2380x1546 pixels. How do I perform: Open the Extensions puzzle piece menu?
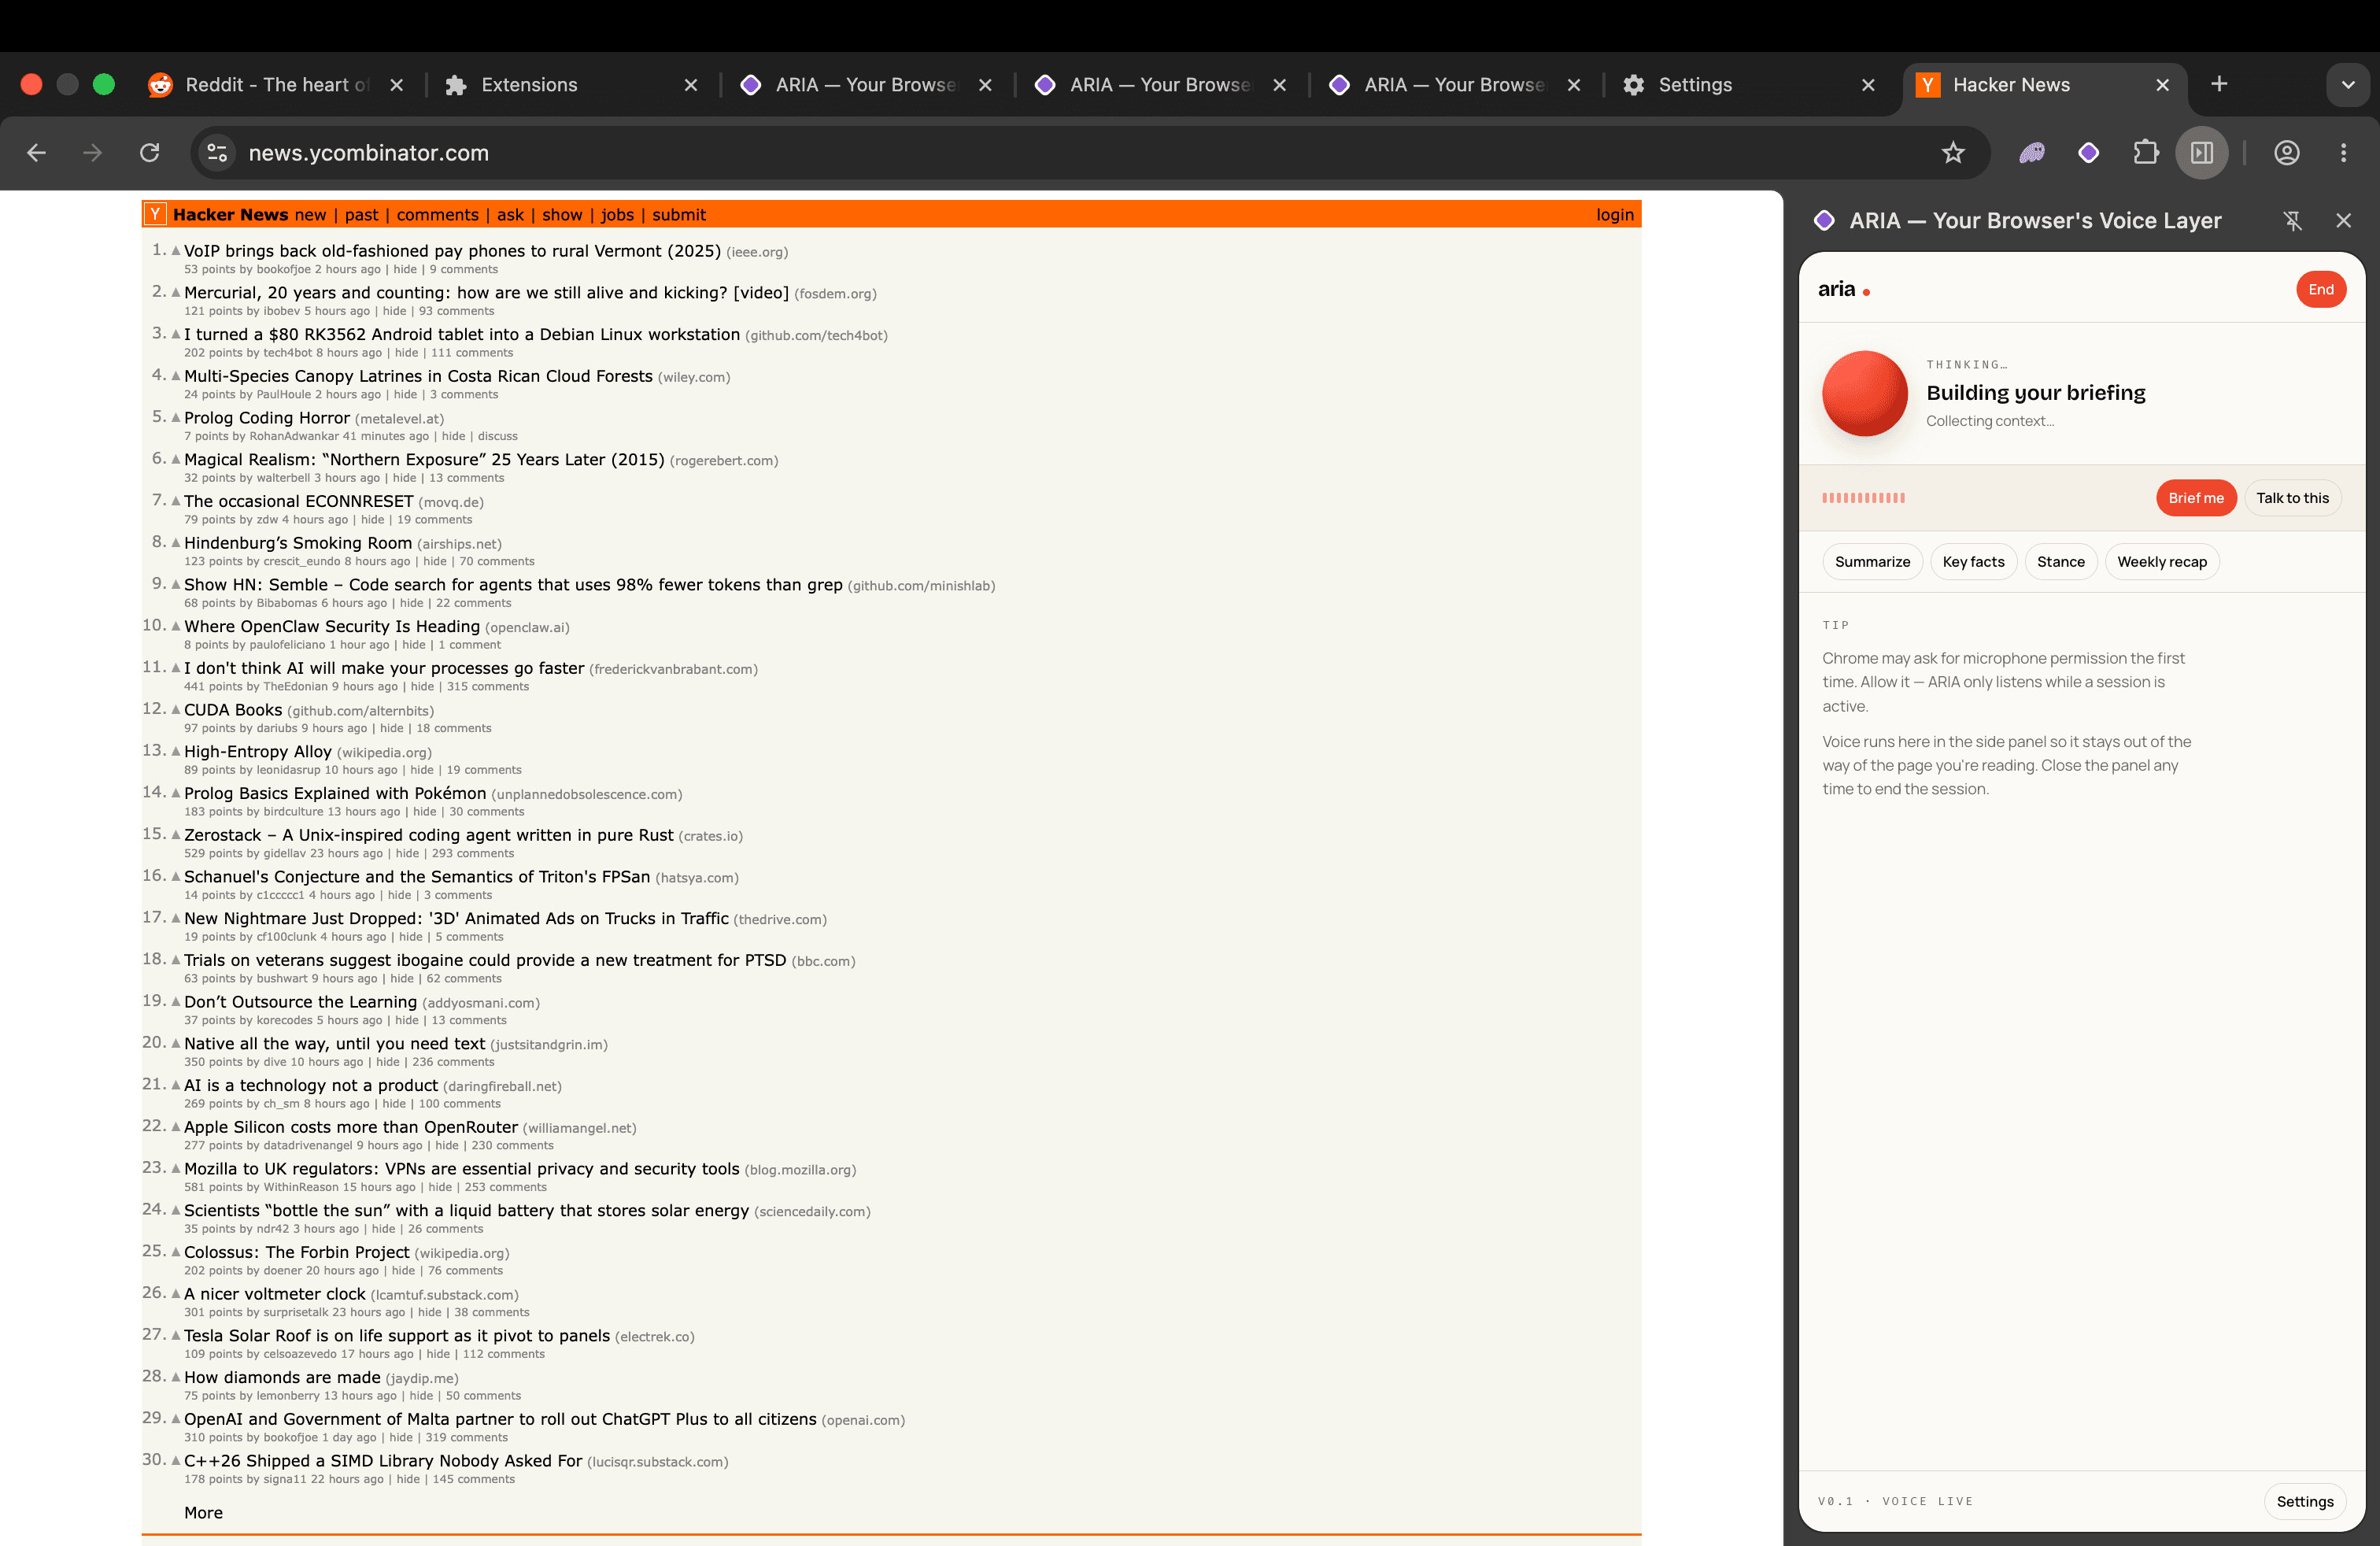click(2145, 152)
